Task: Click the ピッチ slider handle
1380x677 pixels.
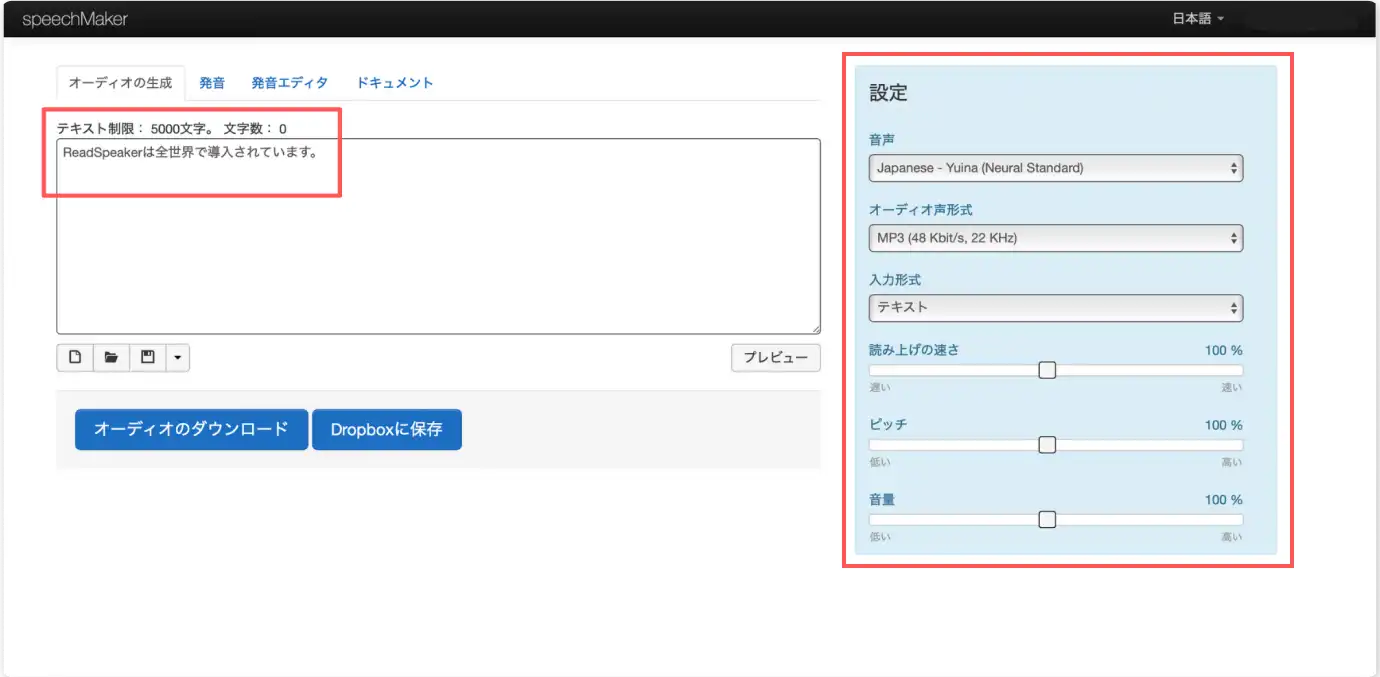Action: click(1047, 445)
